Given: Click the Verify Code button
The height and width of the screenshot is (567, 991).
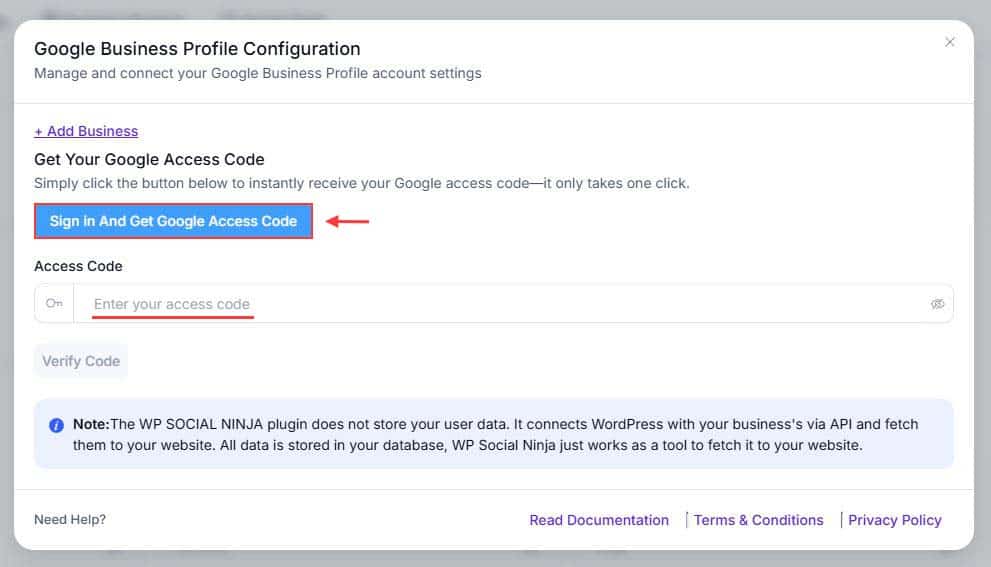Looking at the screenshot, I should tap(81, 361).
